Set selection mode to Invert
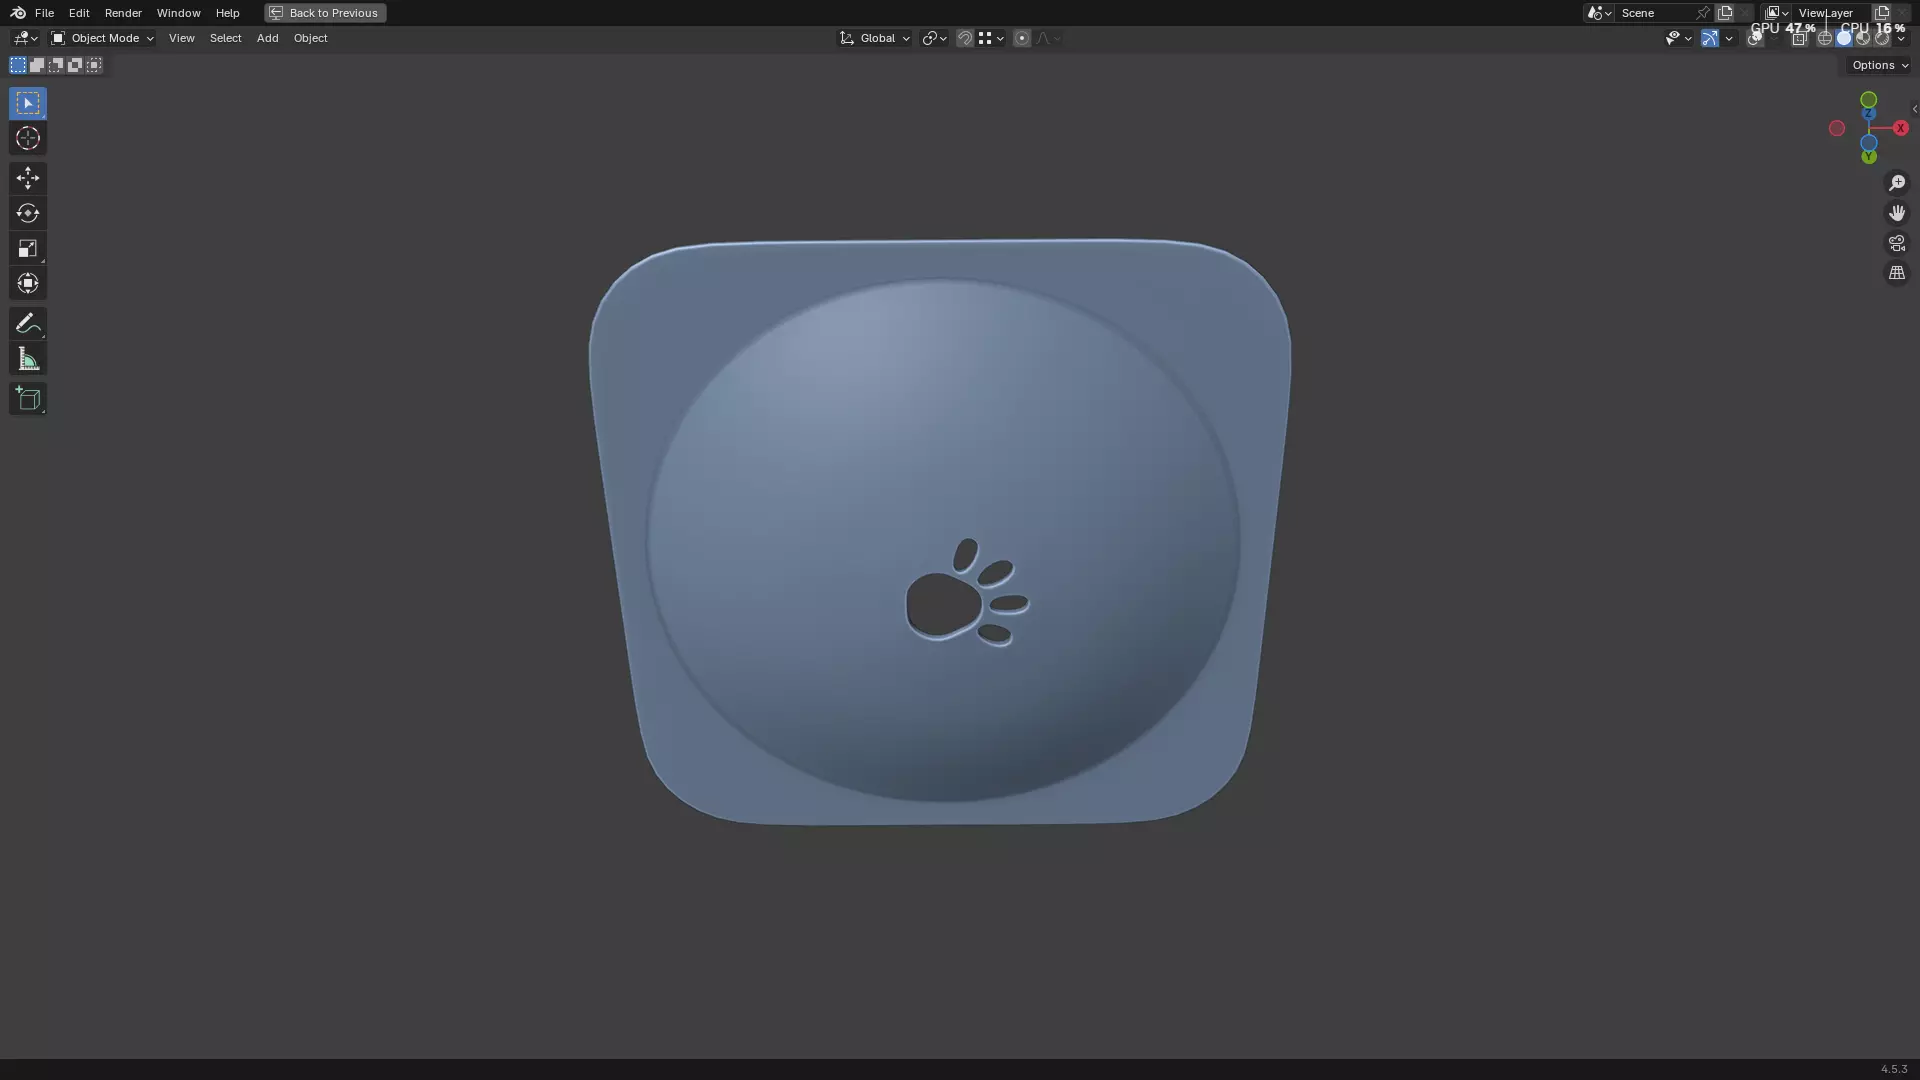This screenshot has width=1920, height=1080. (75, 65)
